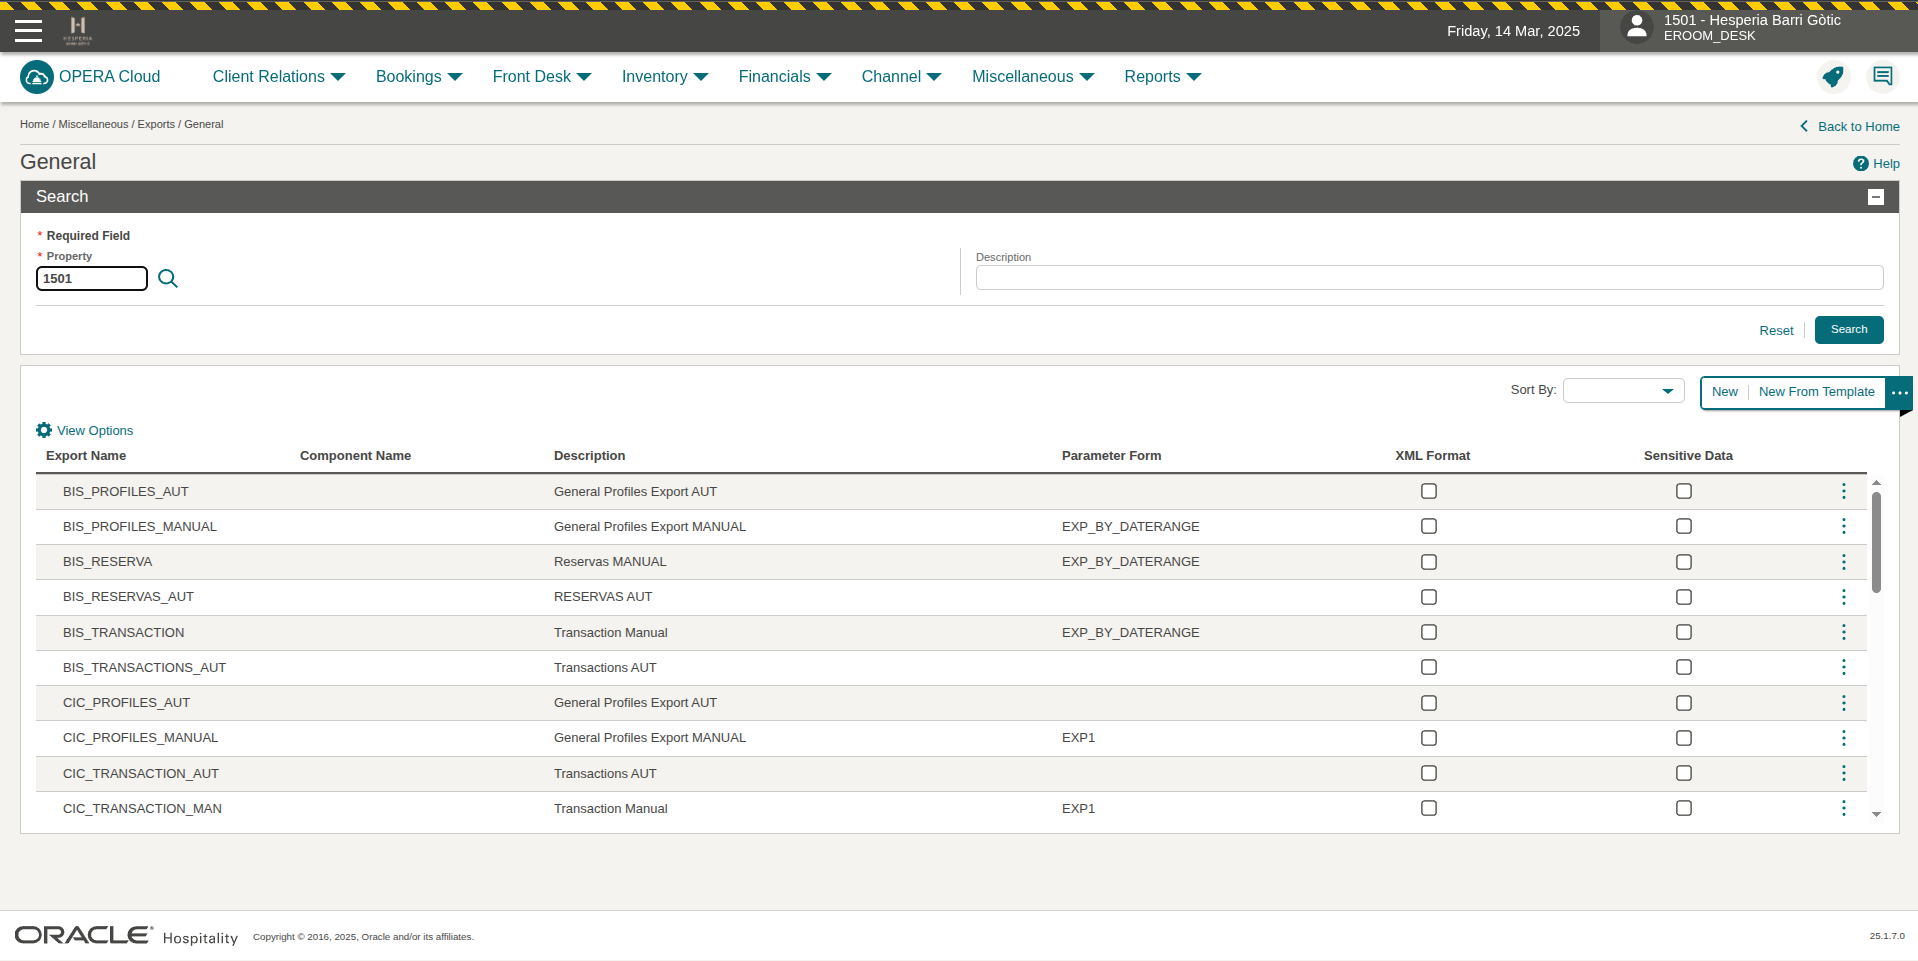The width and height of the screenshot is (1918, 961).
Task: Click the OPERA Cloud home logo
Action: tap(37, 77)
